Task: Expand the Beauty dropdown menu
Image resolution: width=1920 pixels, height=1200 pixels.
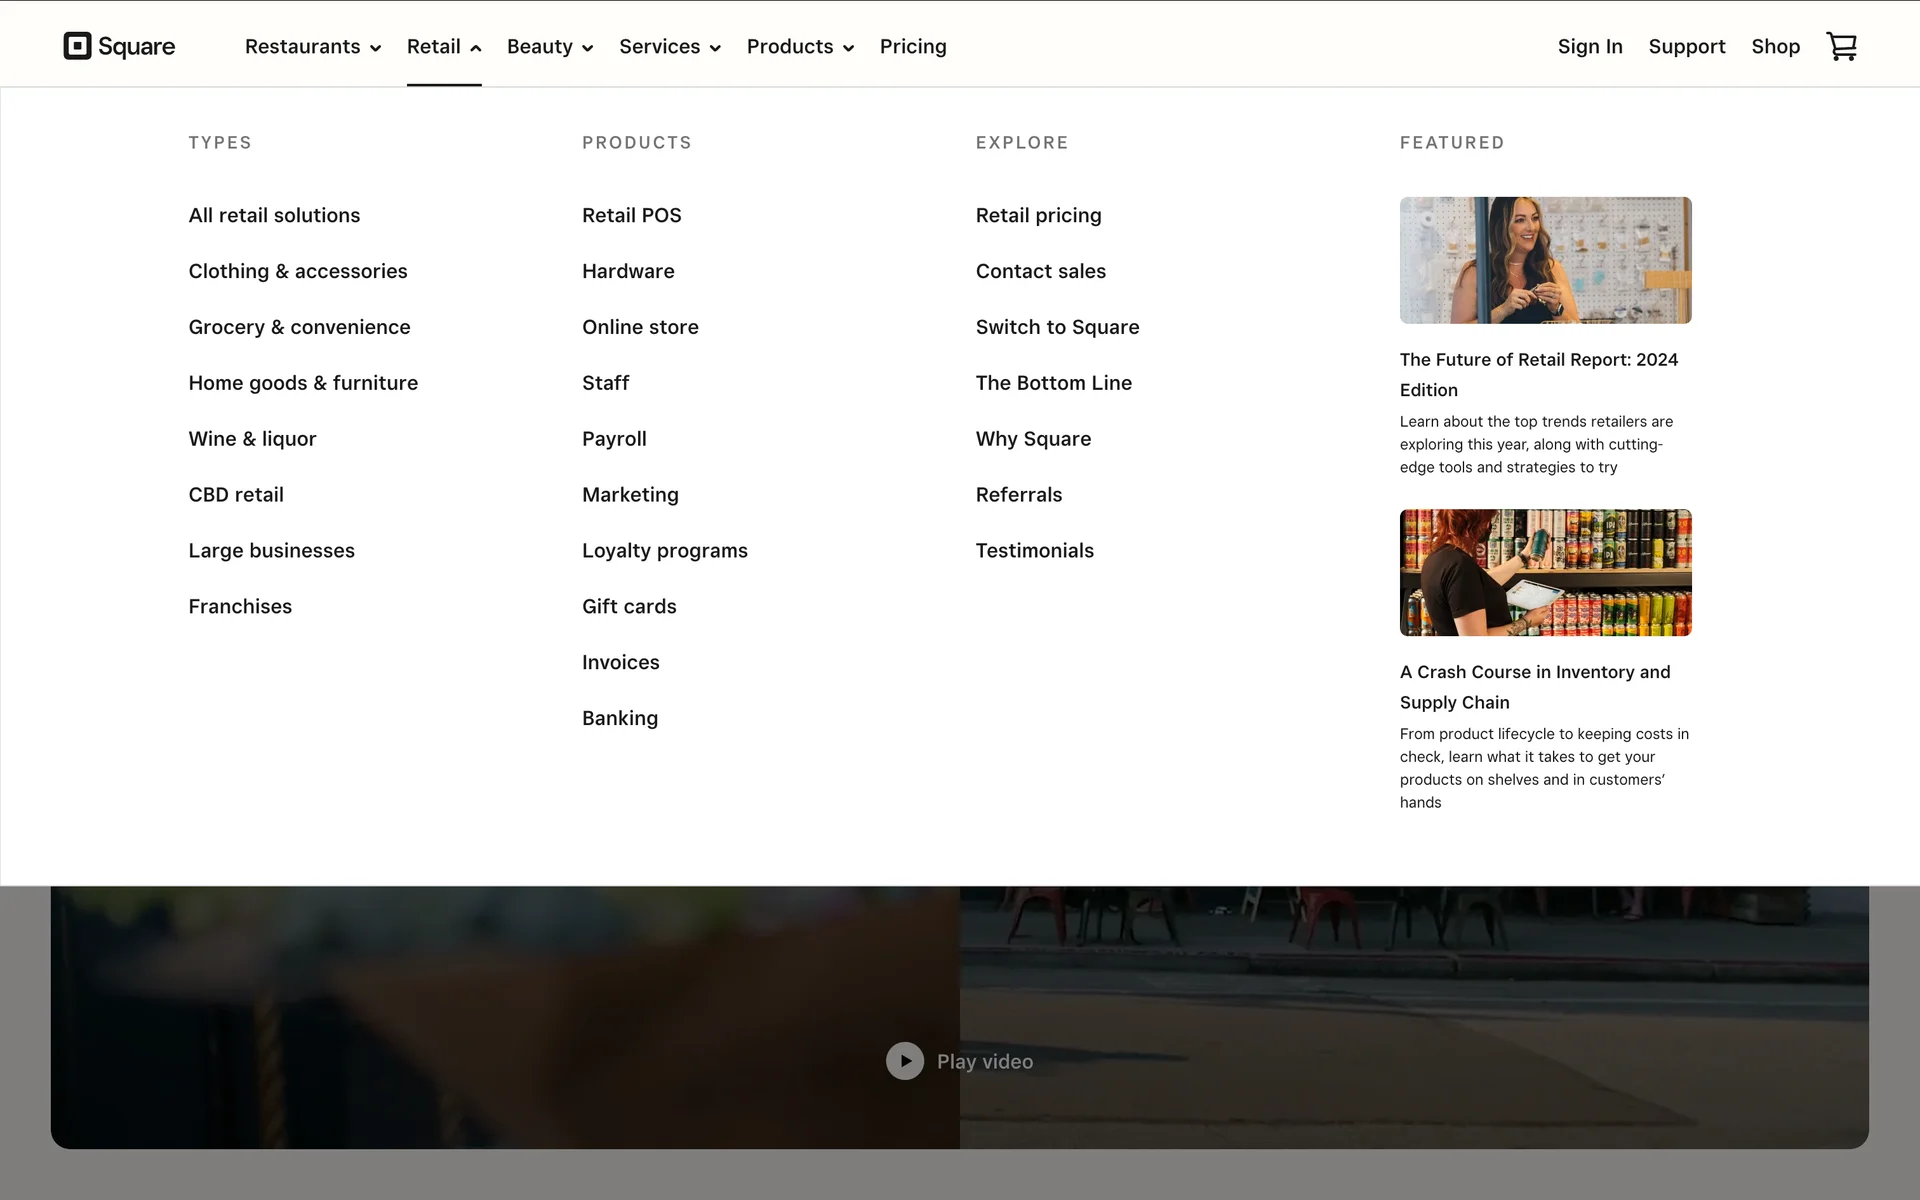Action: [x=549, y=47]
